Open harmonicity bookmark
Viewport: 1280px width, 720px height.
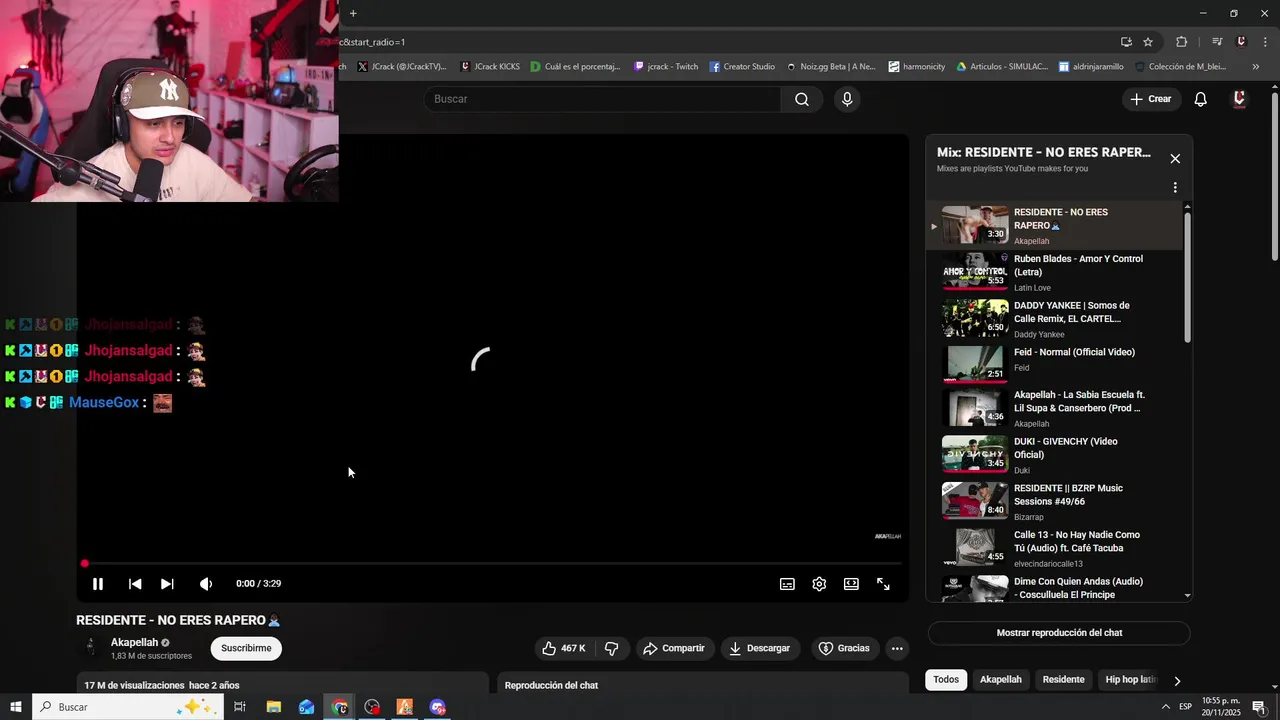(917, 67)
